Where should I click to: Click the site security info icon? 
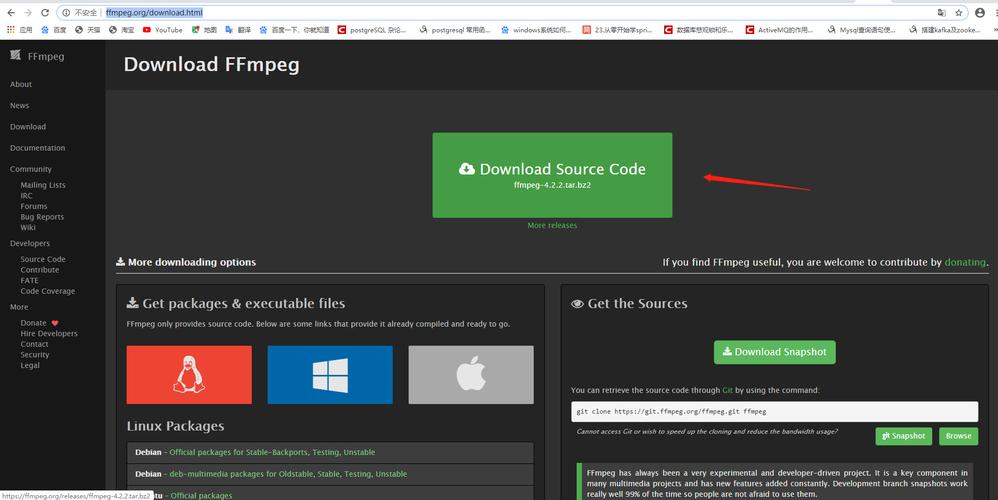tap(66, 13)
